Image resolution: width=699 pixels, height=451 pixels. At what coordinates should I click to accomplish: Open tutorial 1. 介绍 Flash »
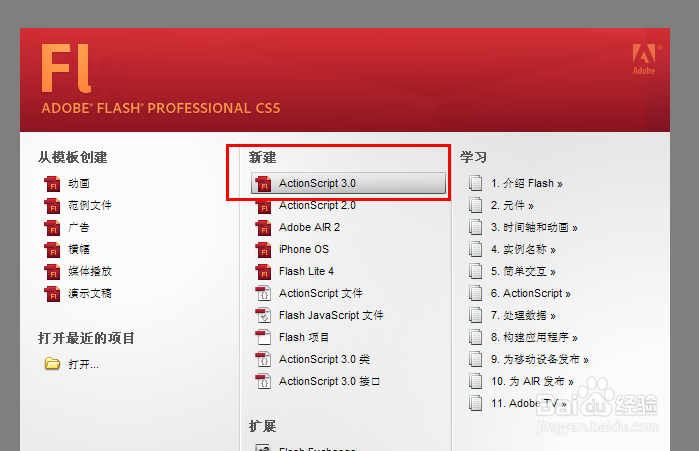[x=526, y=183]
